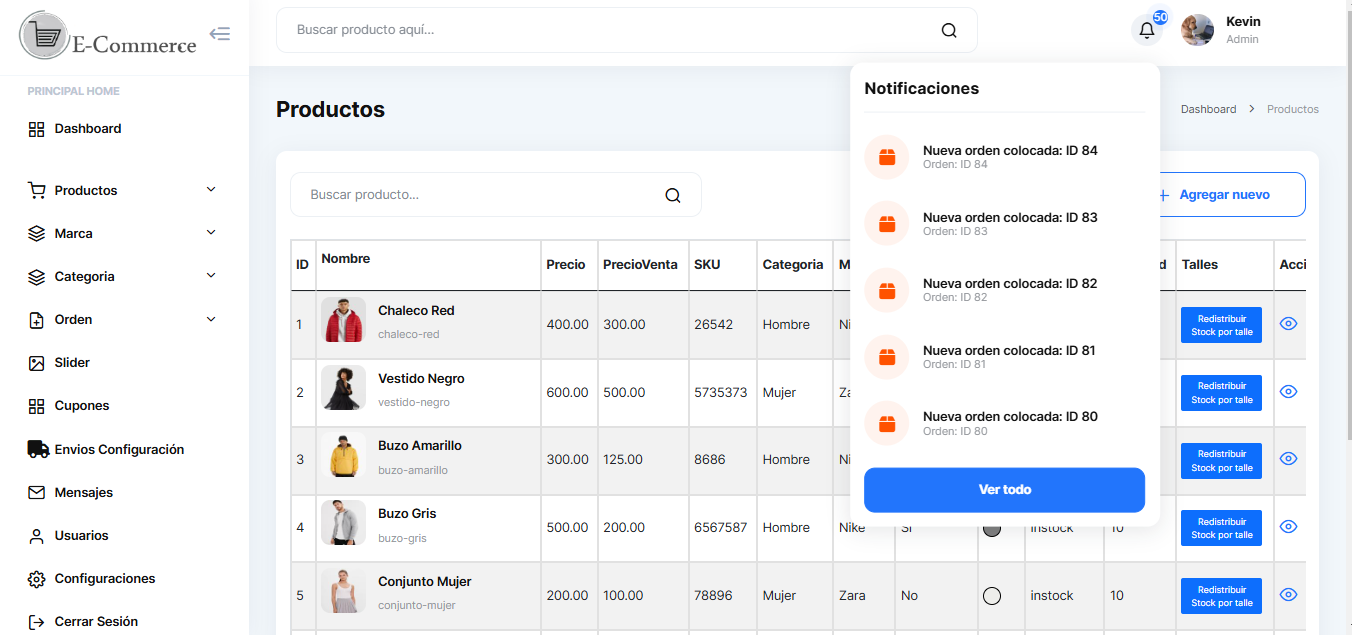Click the Vestido Negro product thumbnail
Viewport: 1352px width, 635px height.
[343, 387]
